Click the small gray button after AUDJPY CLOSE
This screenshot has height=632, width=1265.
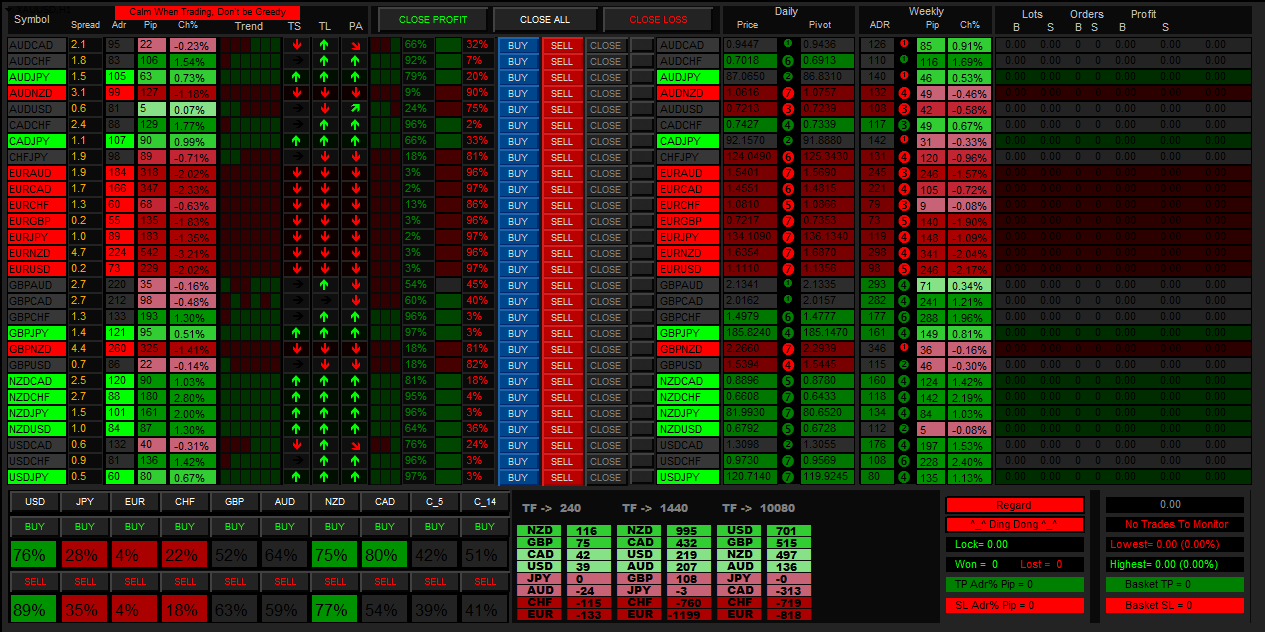(x=641, y=77)
